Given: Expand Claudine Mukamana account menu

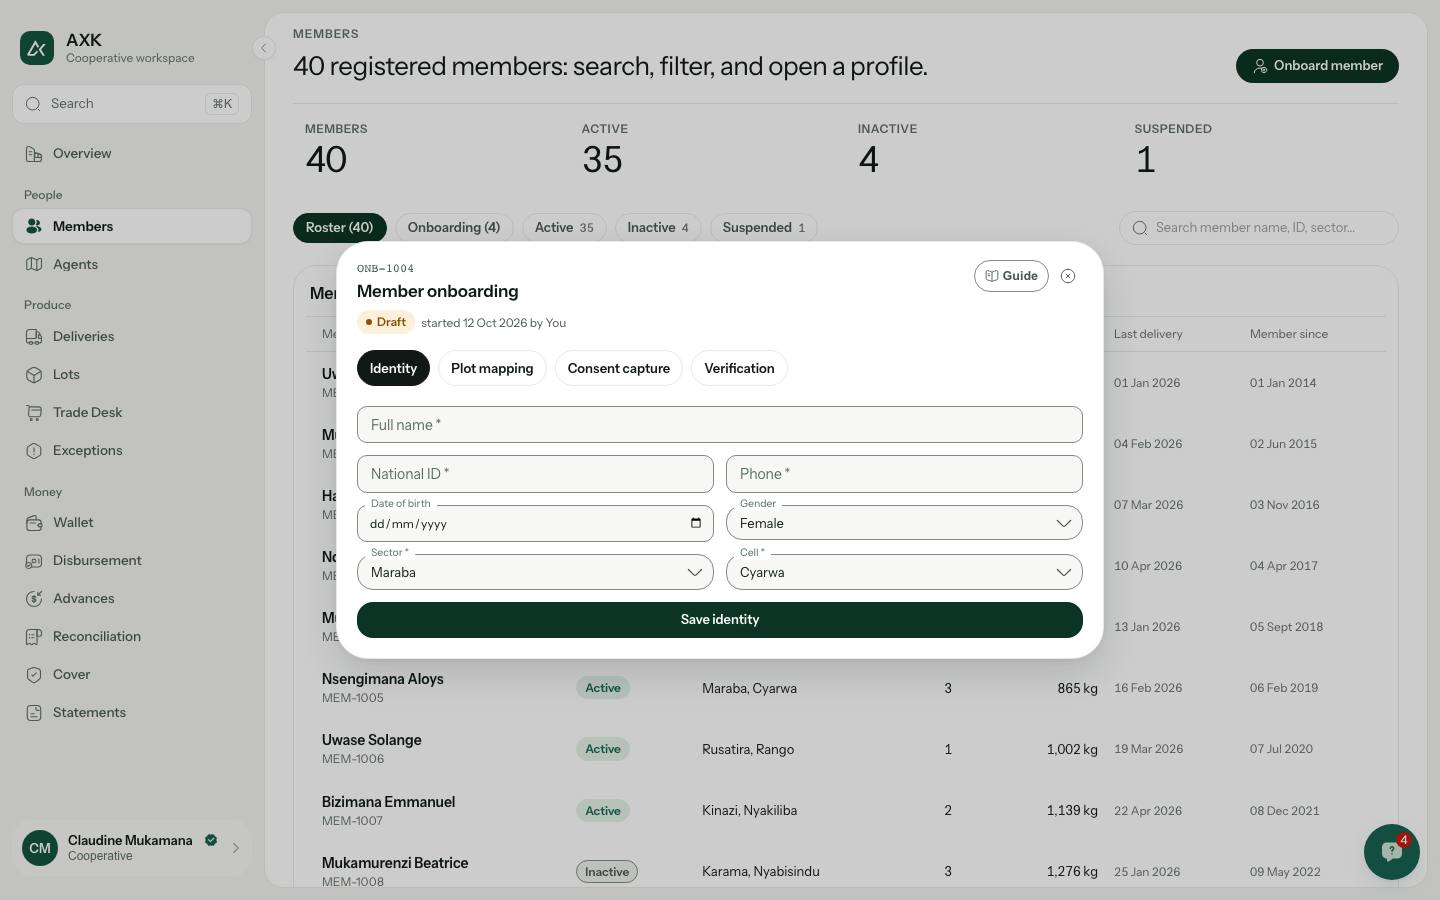Looking at the screenshot, I should [132, 848].
